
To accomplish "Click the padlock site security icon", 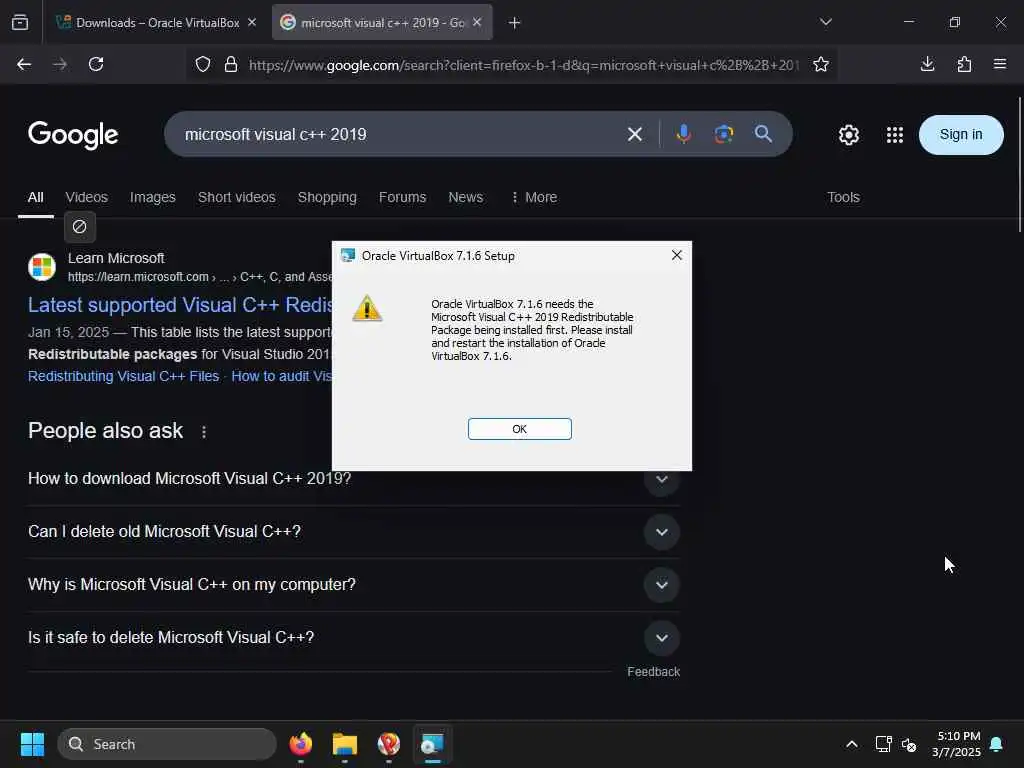I will (231, 64).
